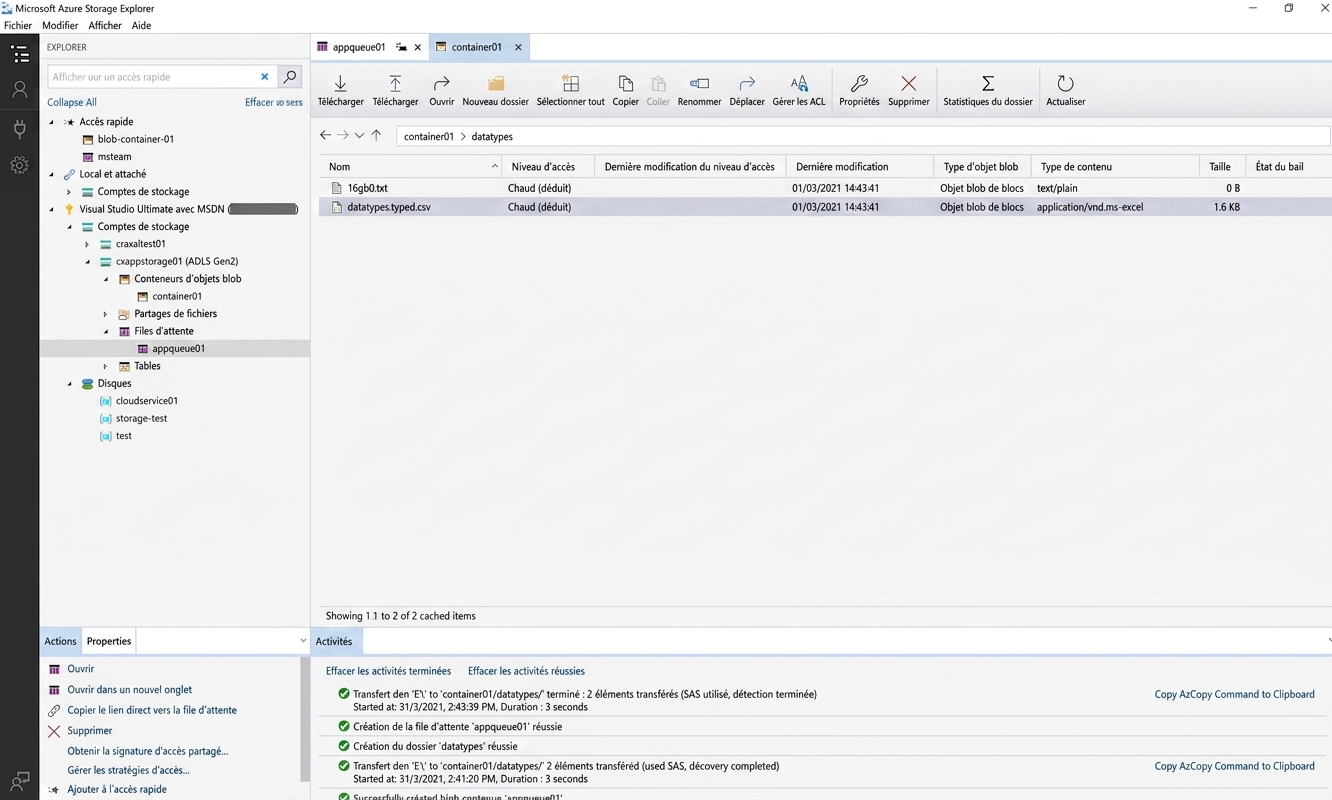Collapse Conteneurs d'objets blob
This screenshot has width=1332, height=800.
[105, 279]
